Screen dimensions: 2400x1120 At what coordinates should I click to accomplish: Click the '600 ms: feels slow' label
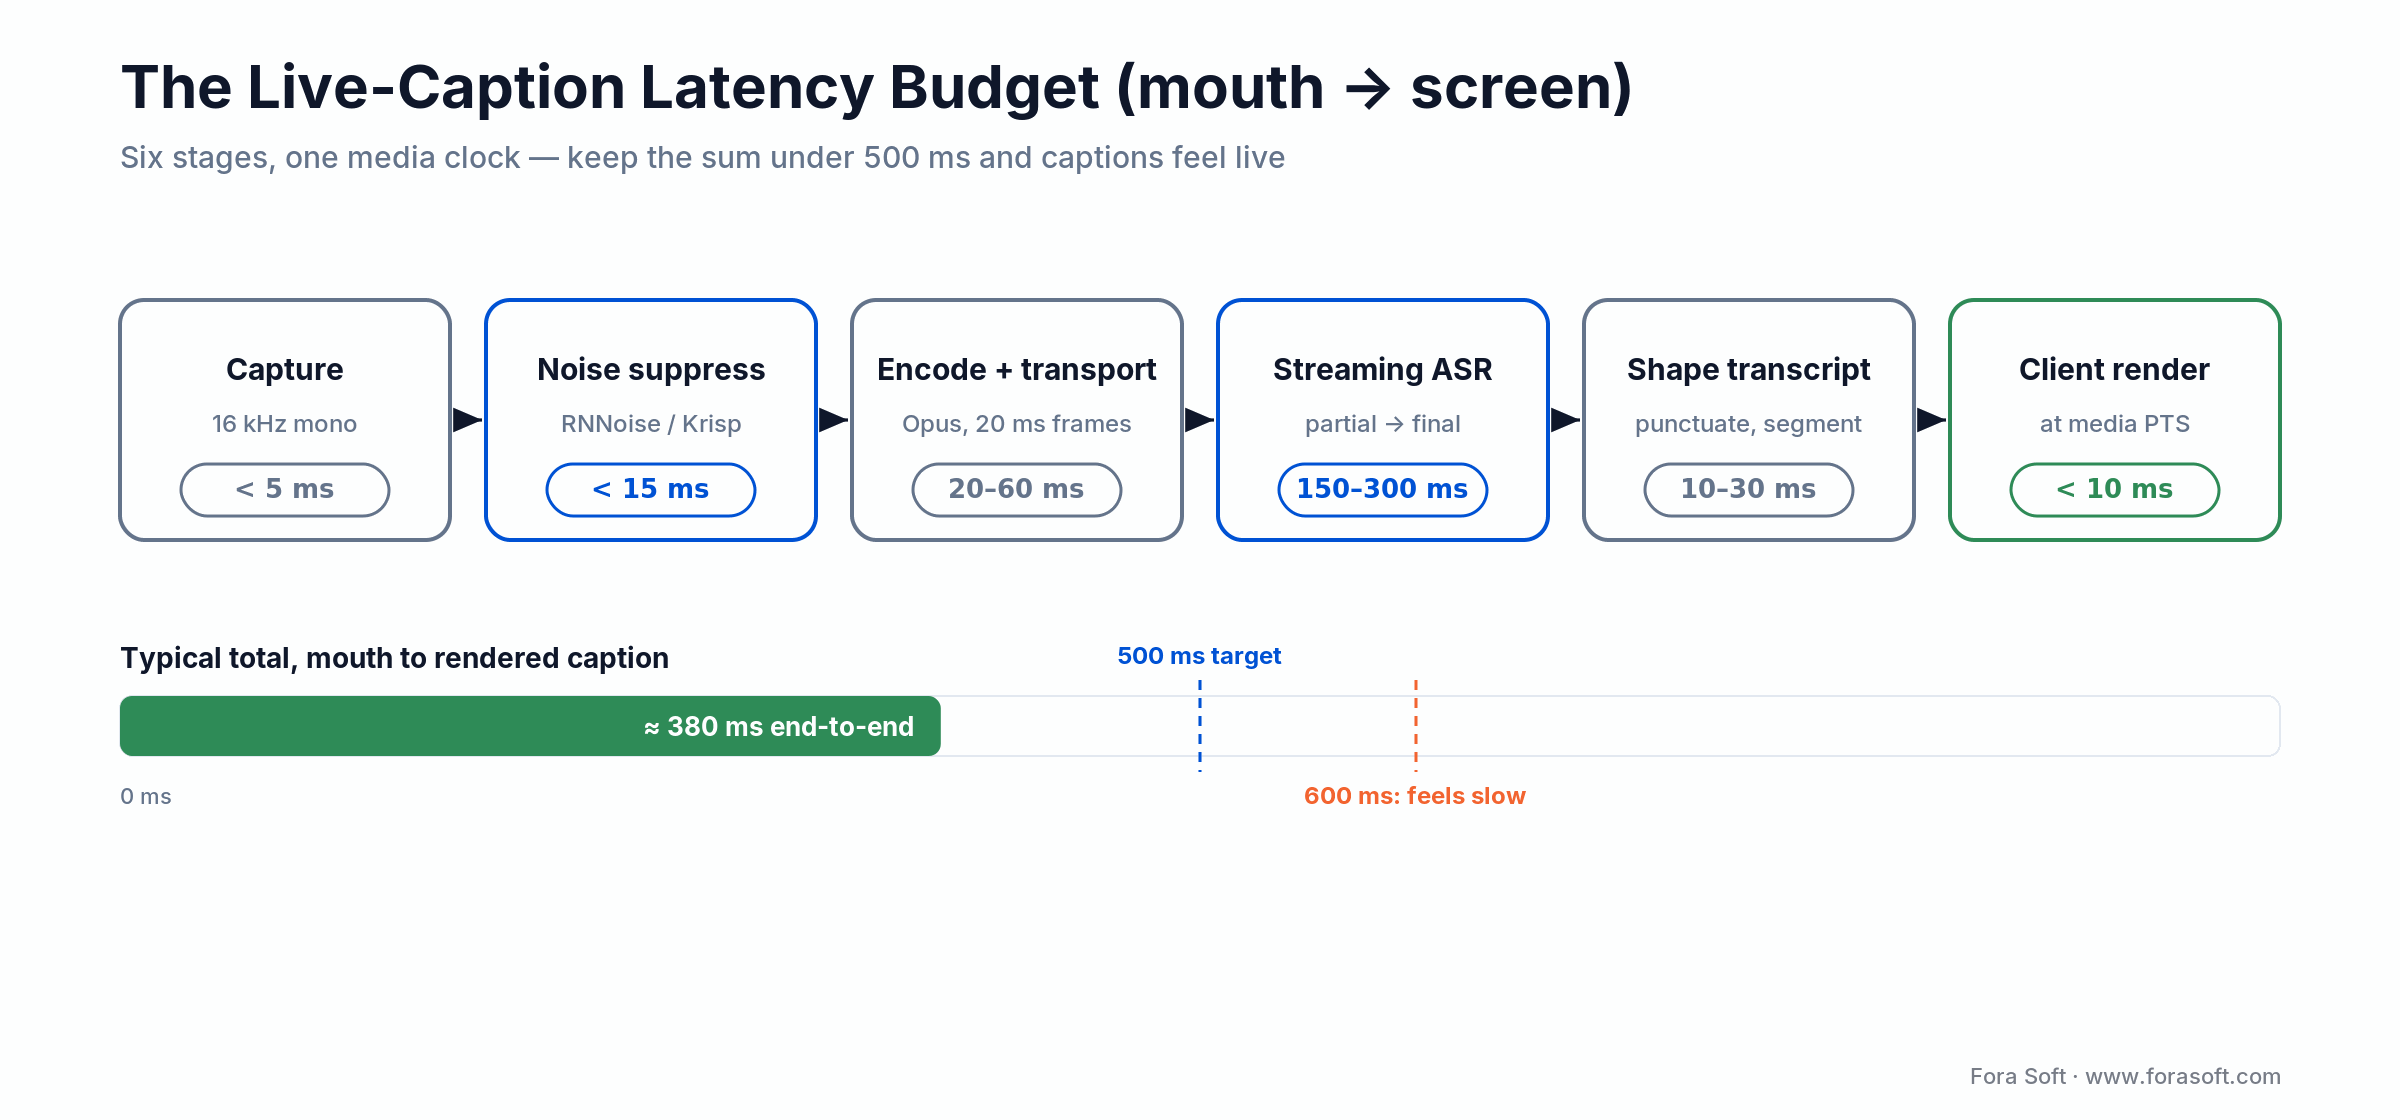click(1415, 796)
